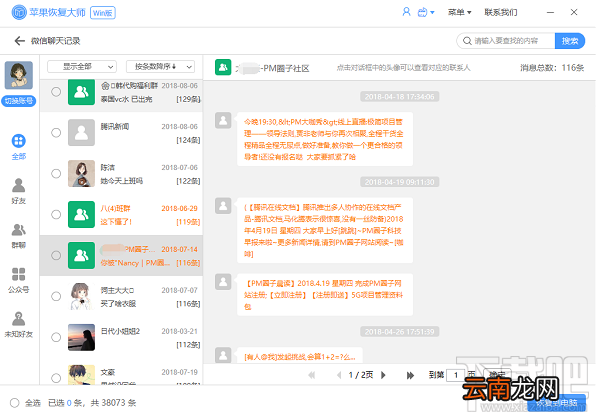This screenshot has width=596, height=417.
Task: Click the 搜索 button
Action: 570,41
